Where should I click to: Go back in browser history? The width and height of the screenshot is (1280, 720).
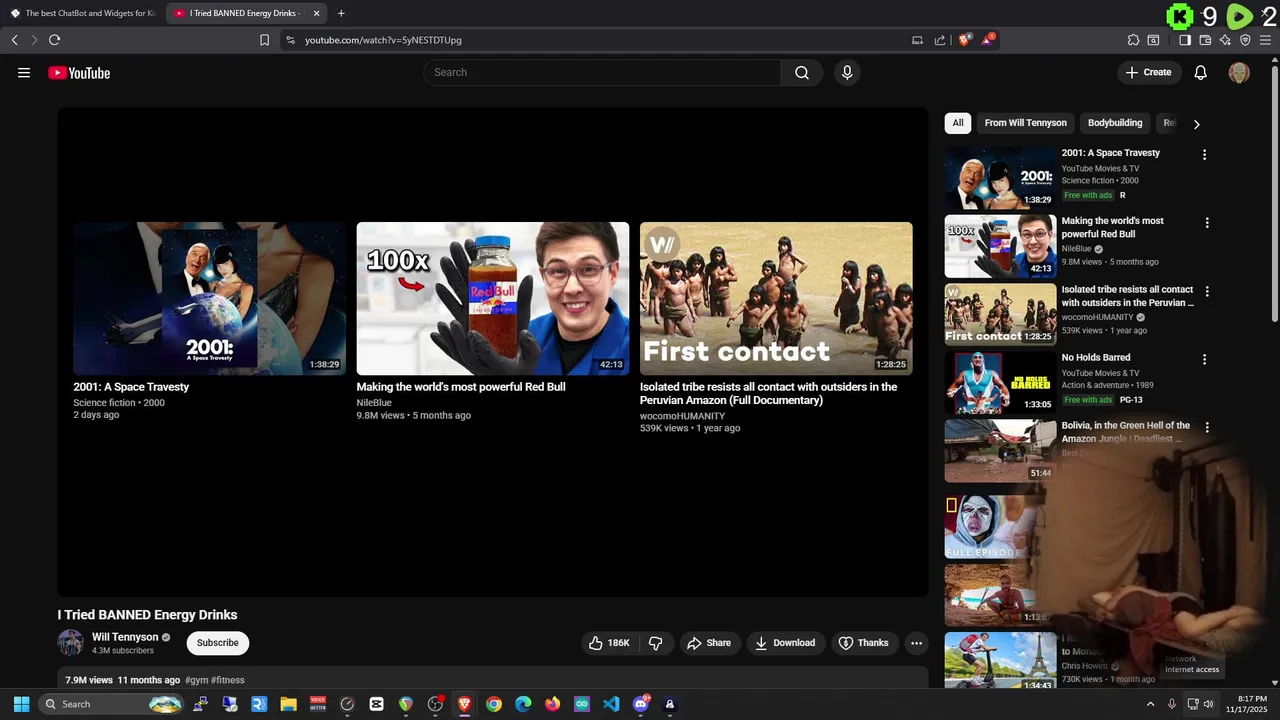tap(15, 40)
